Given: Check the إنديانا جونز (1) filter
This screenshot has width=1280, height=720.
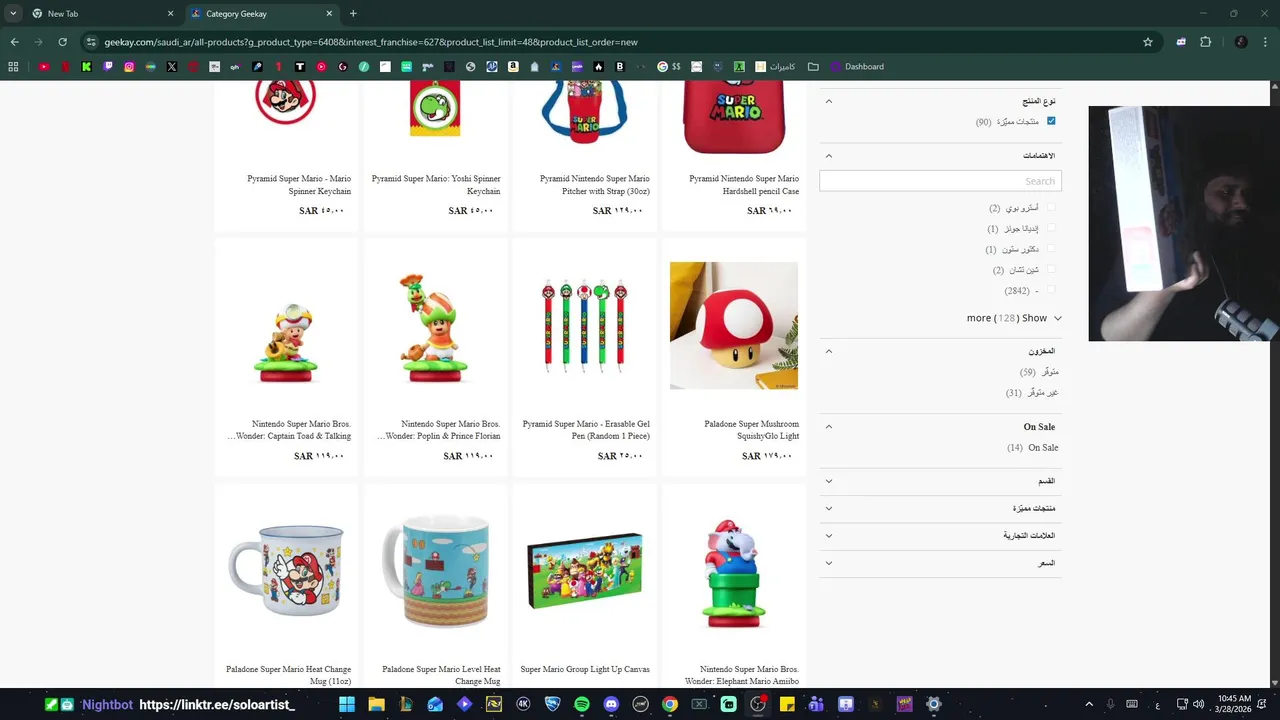Looking at the screenshot, I should (x=1051, y=228).
